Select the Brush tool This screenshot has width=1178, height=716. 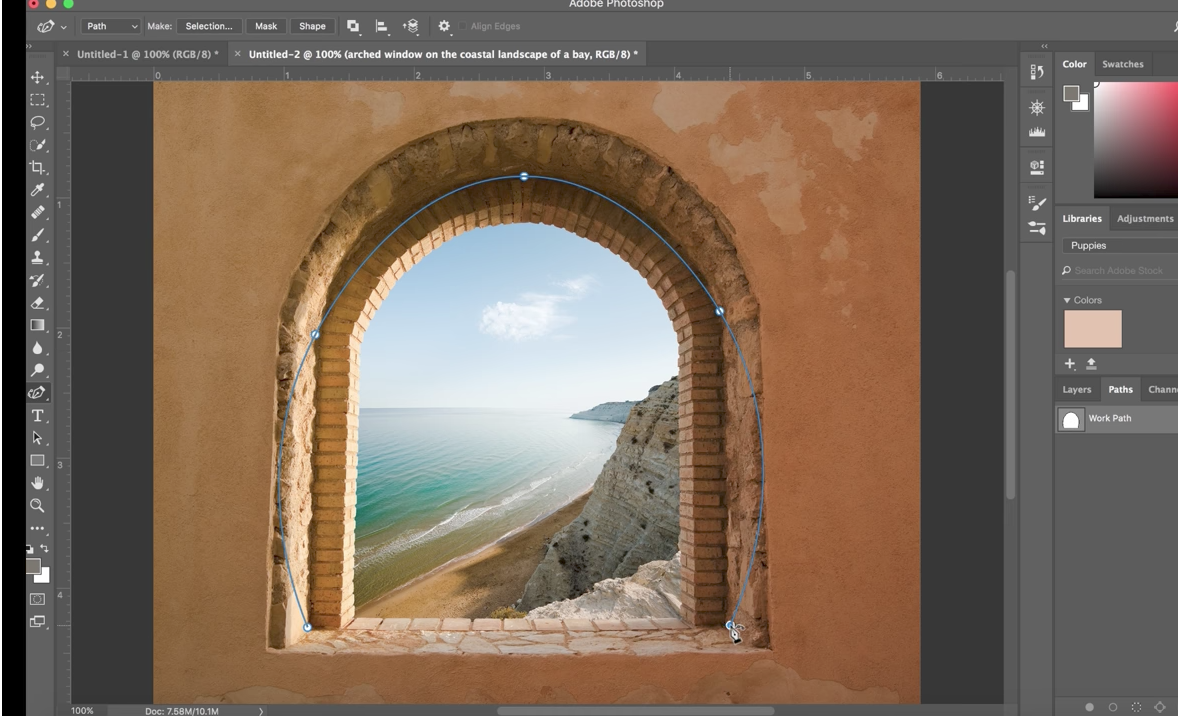(x=37, y=235)
